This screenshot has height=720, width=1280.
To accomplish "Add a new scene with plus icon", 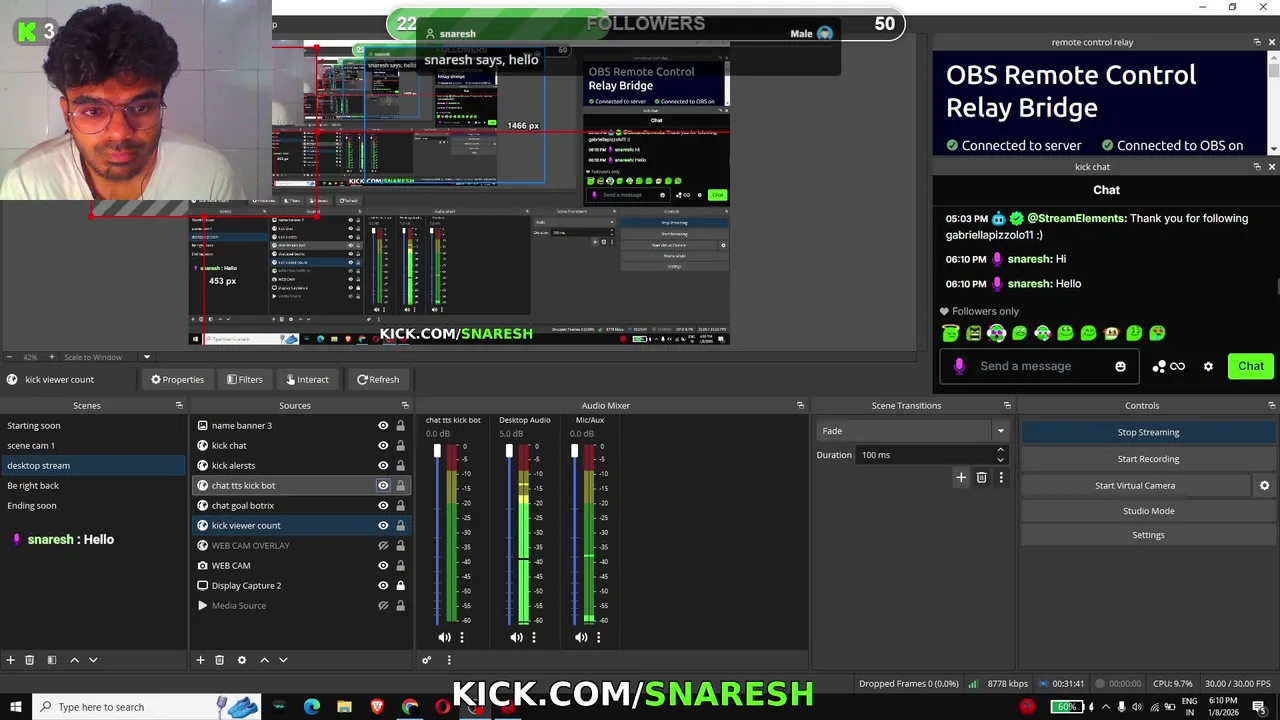I will (11, 660).
